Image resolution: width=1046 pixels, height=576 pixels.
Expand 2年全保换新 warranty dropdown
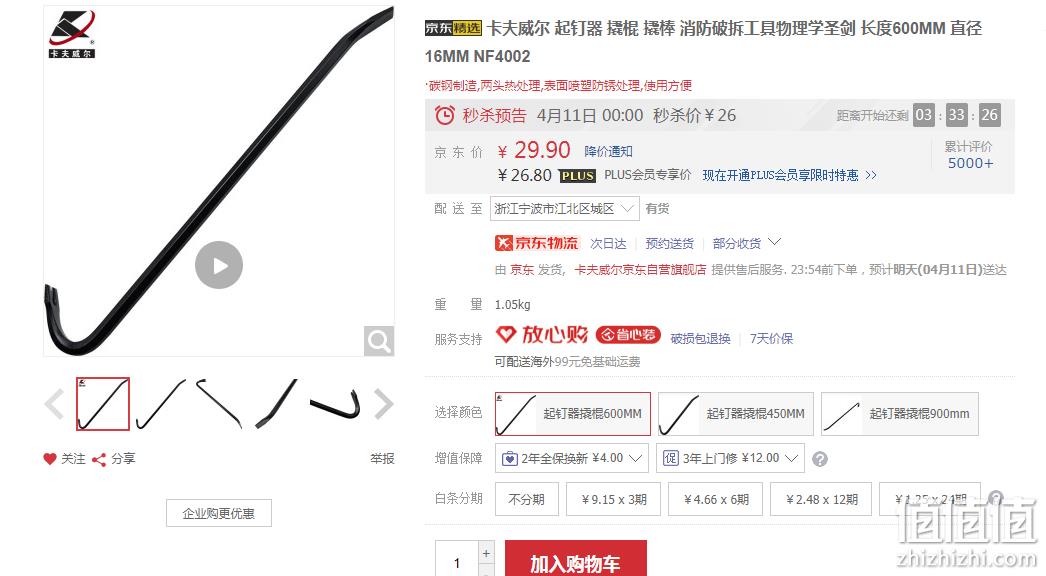[x=572, y=459]
